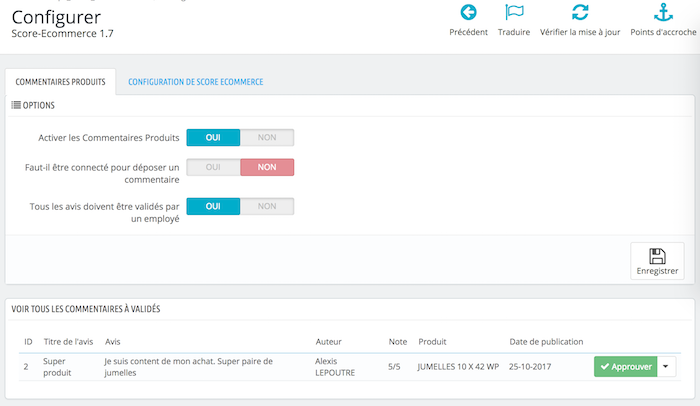Approve the Super produit review

click(625, 366)
